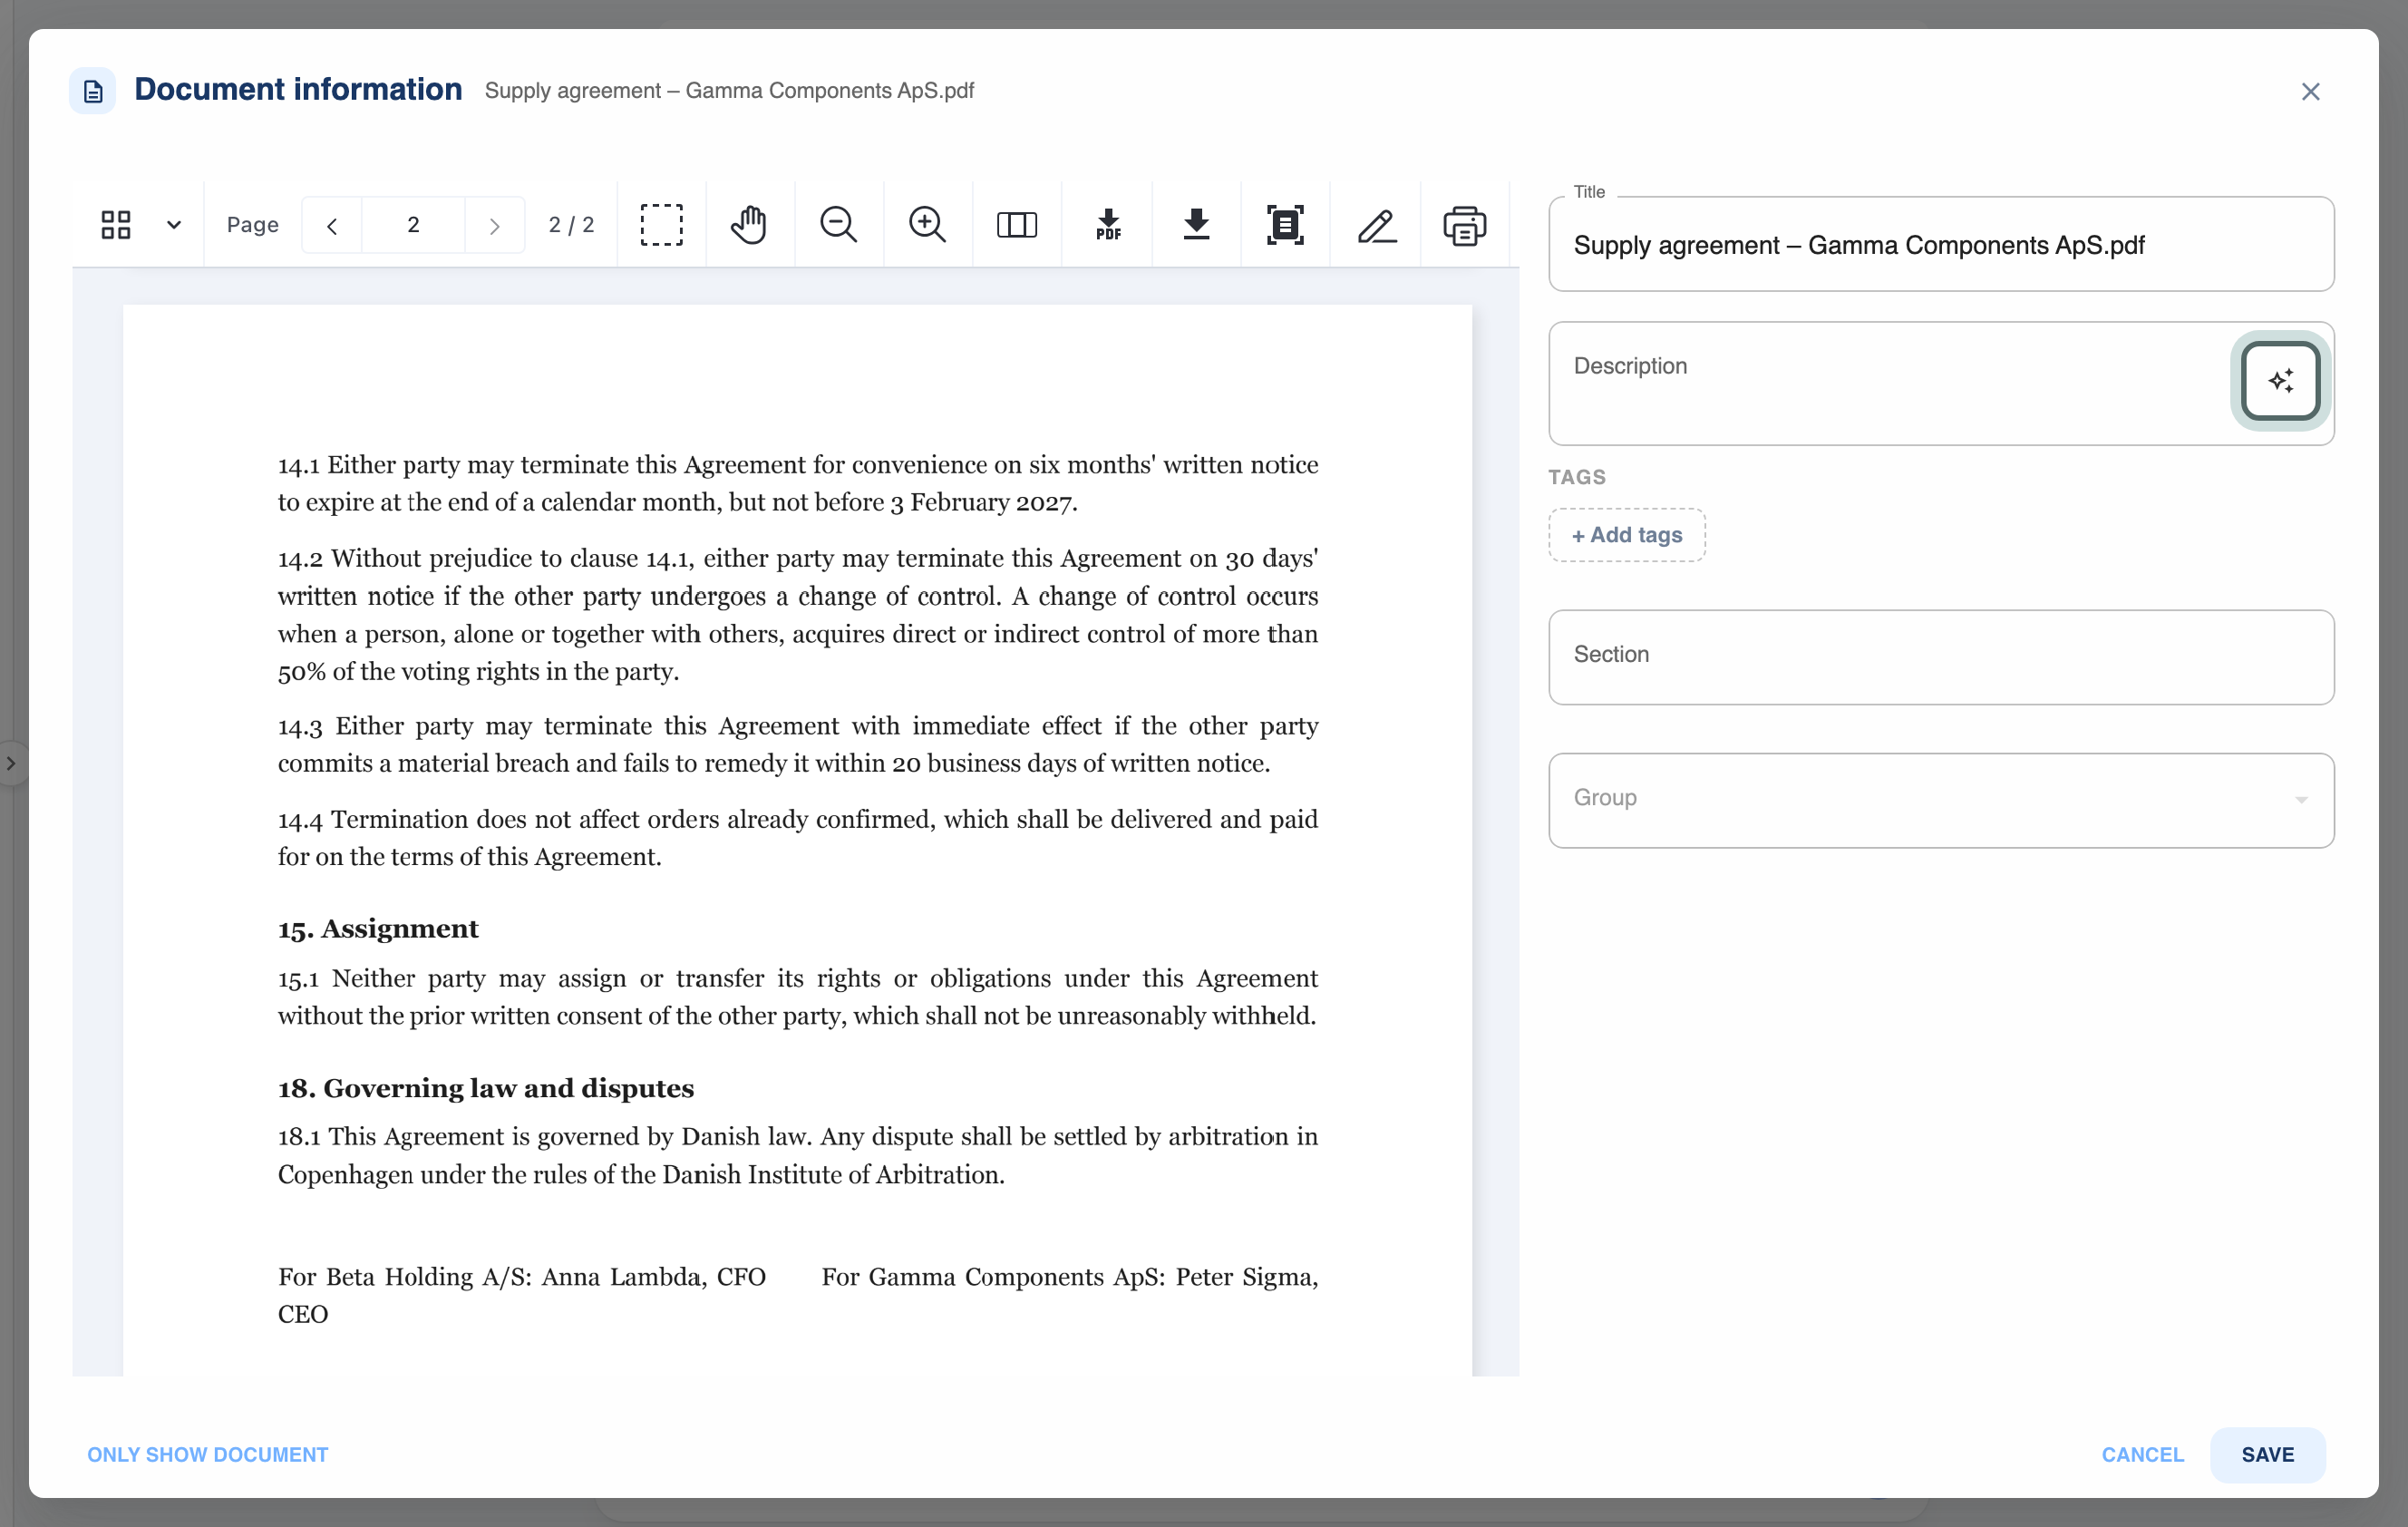
Task: Click the '2 / 2' page count label
Action: [571, 225]
